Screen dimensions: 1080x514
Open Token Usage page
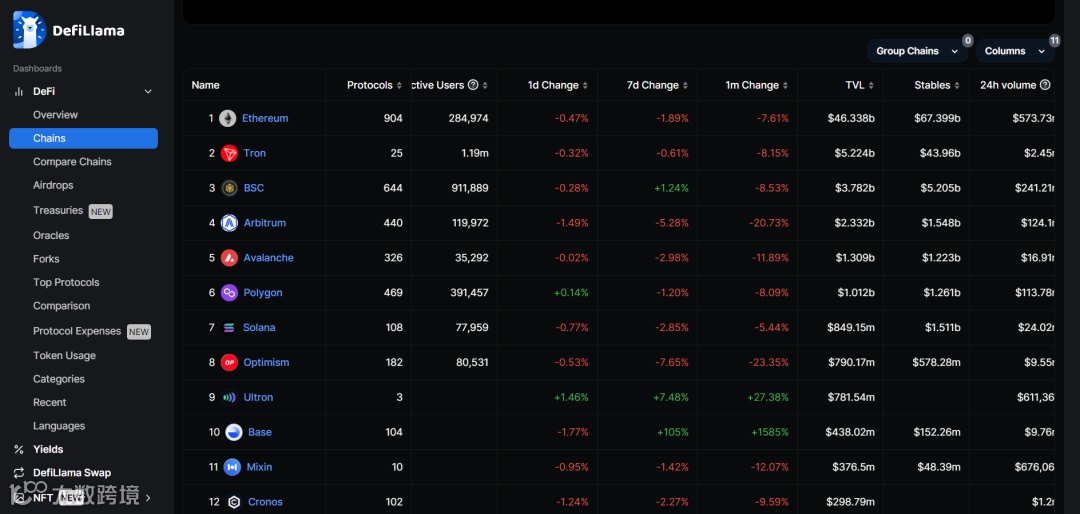(64, 356)
